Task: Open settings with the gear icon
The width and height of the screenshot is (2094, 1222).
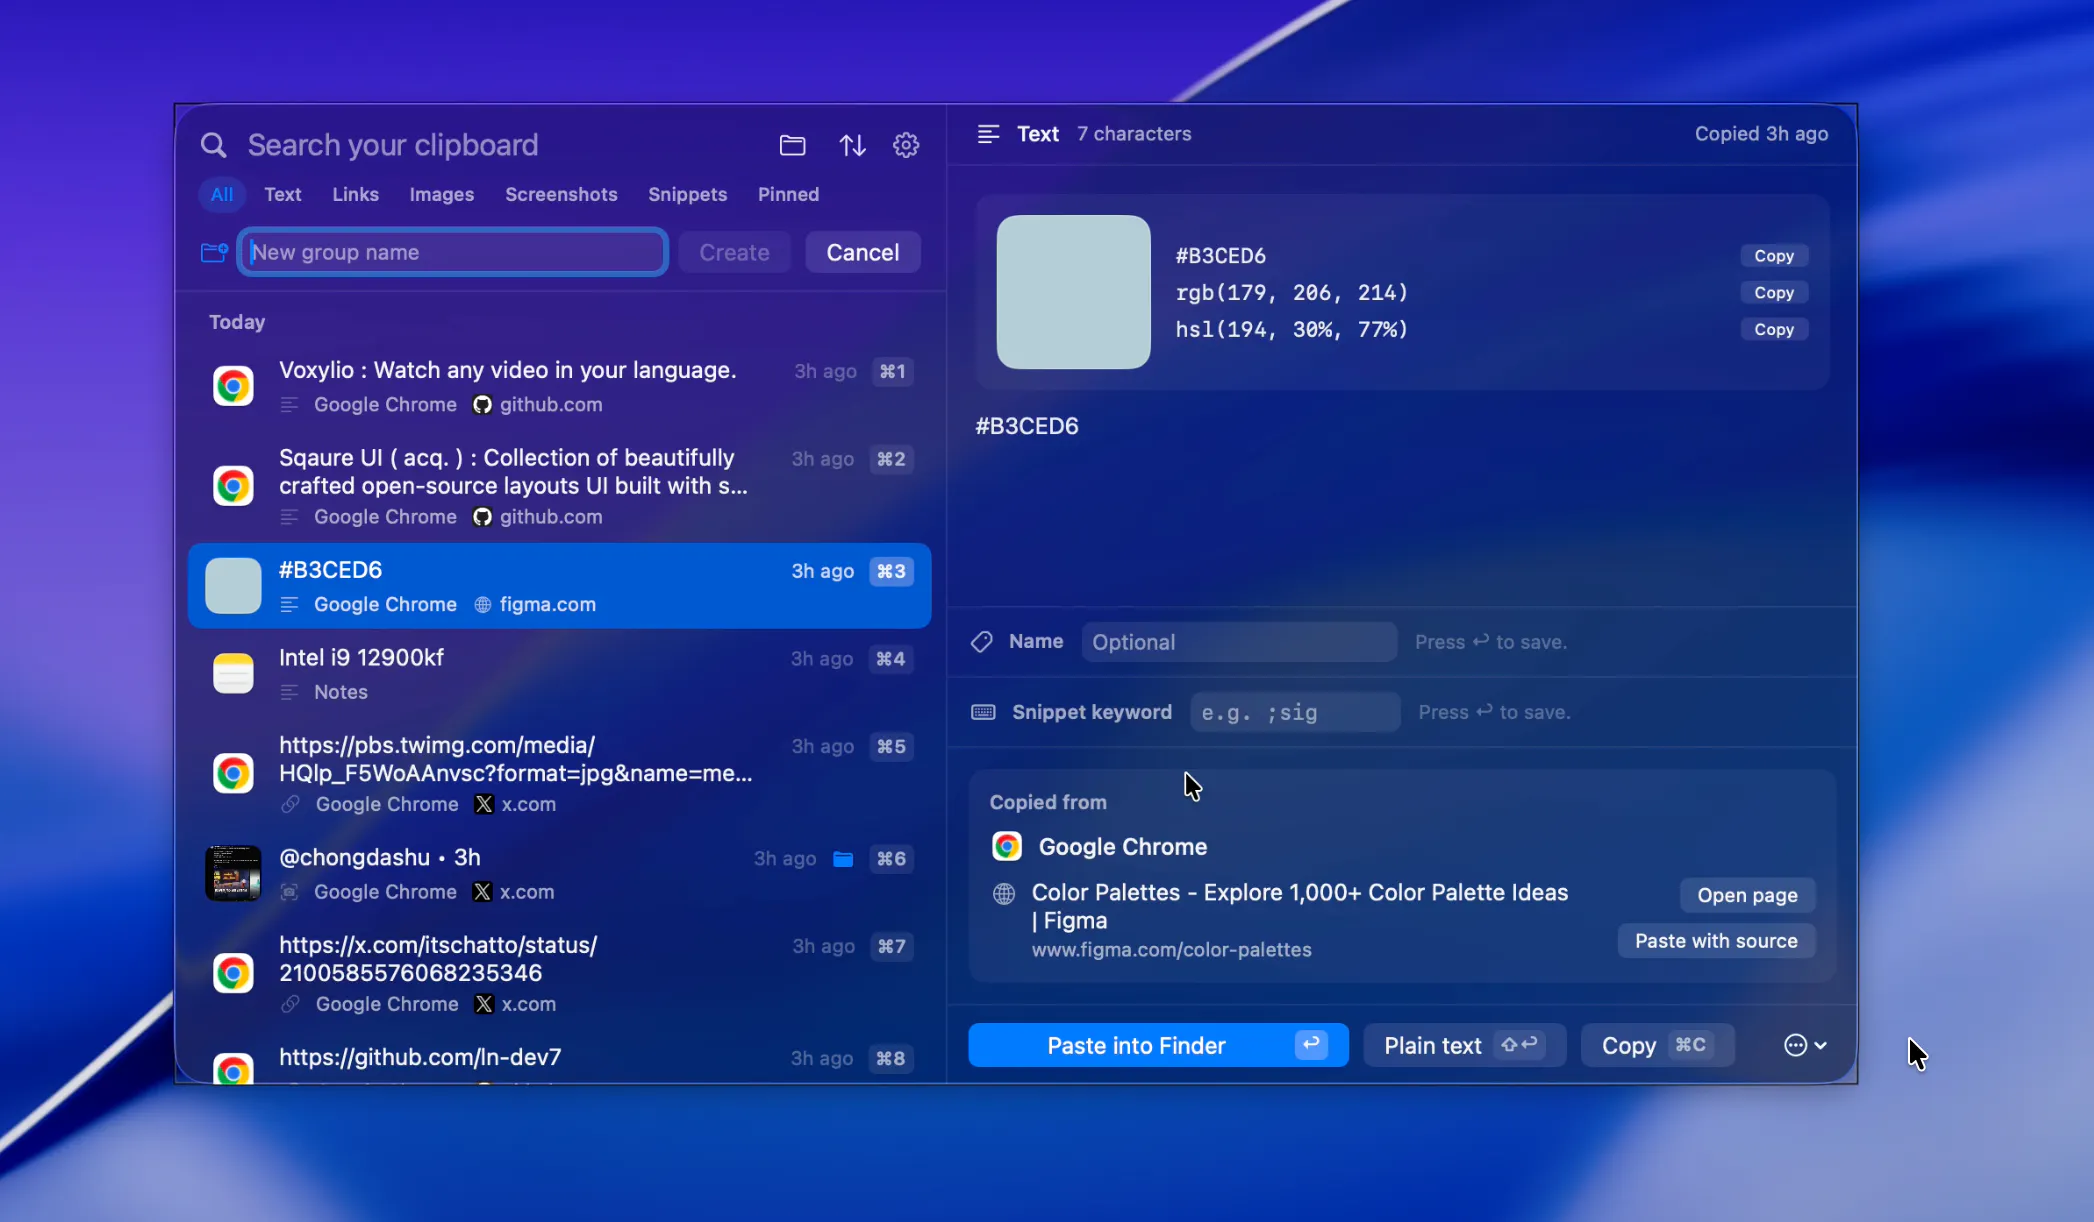Action: tap(906, 145)
